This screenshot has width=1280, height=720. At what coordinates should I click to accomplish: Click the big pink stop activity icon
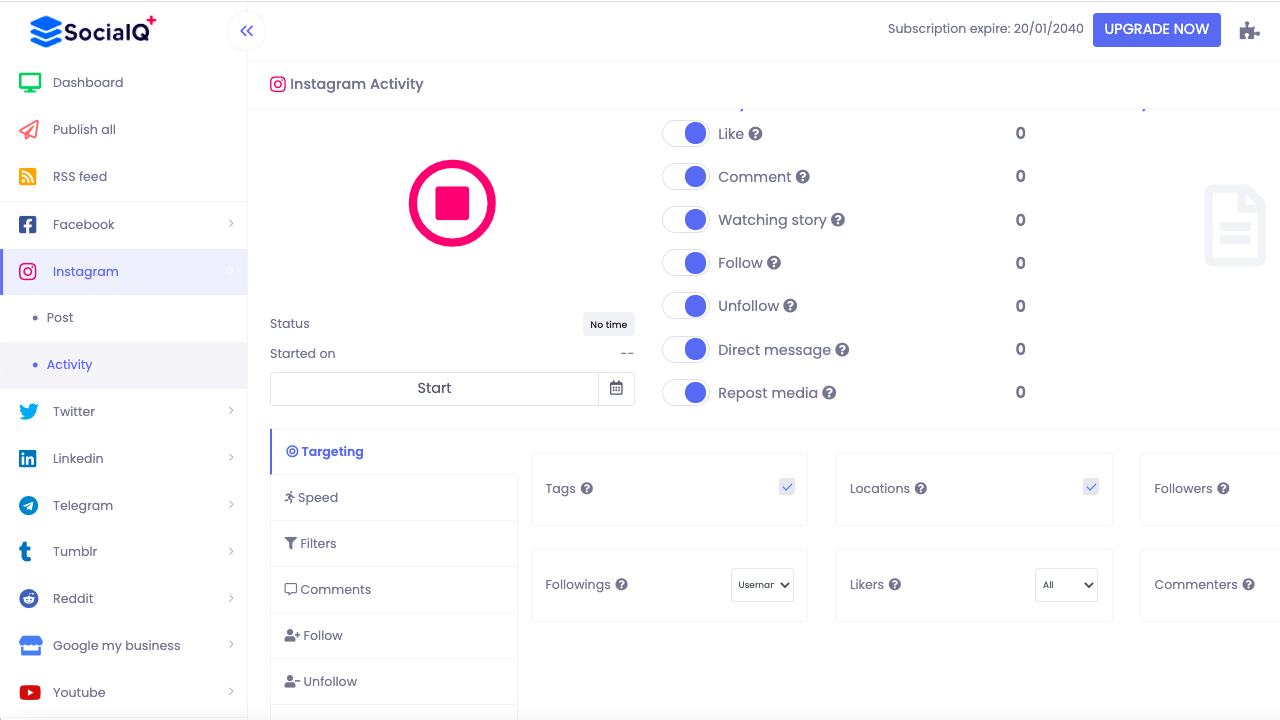[452, 203]
